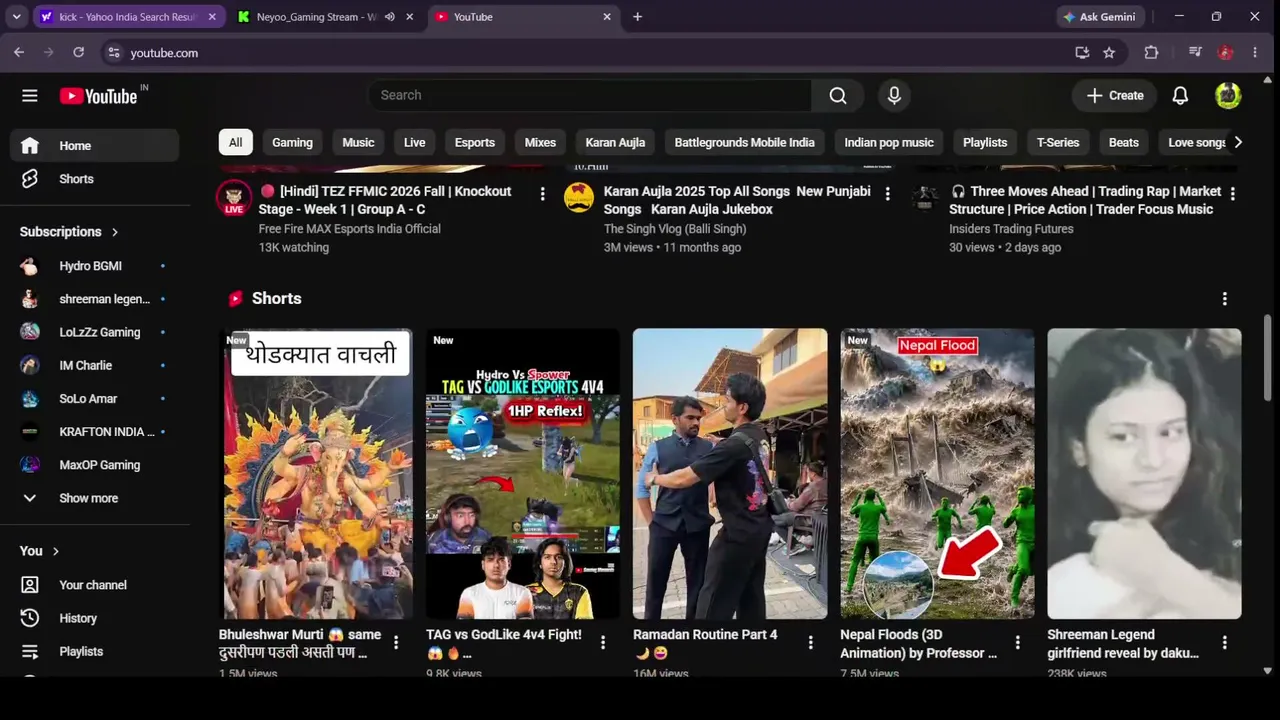The width and height of the screenshot is (1280, 720).
Task: Click the install app icon in address bar
Action: coord(1082,52)
